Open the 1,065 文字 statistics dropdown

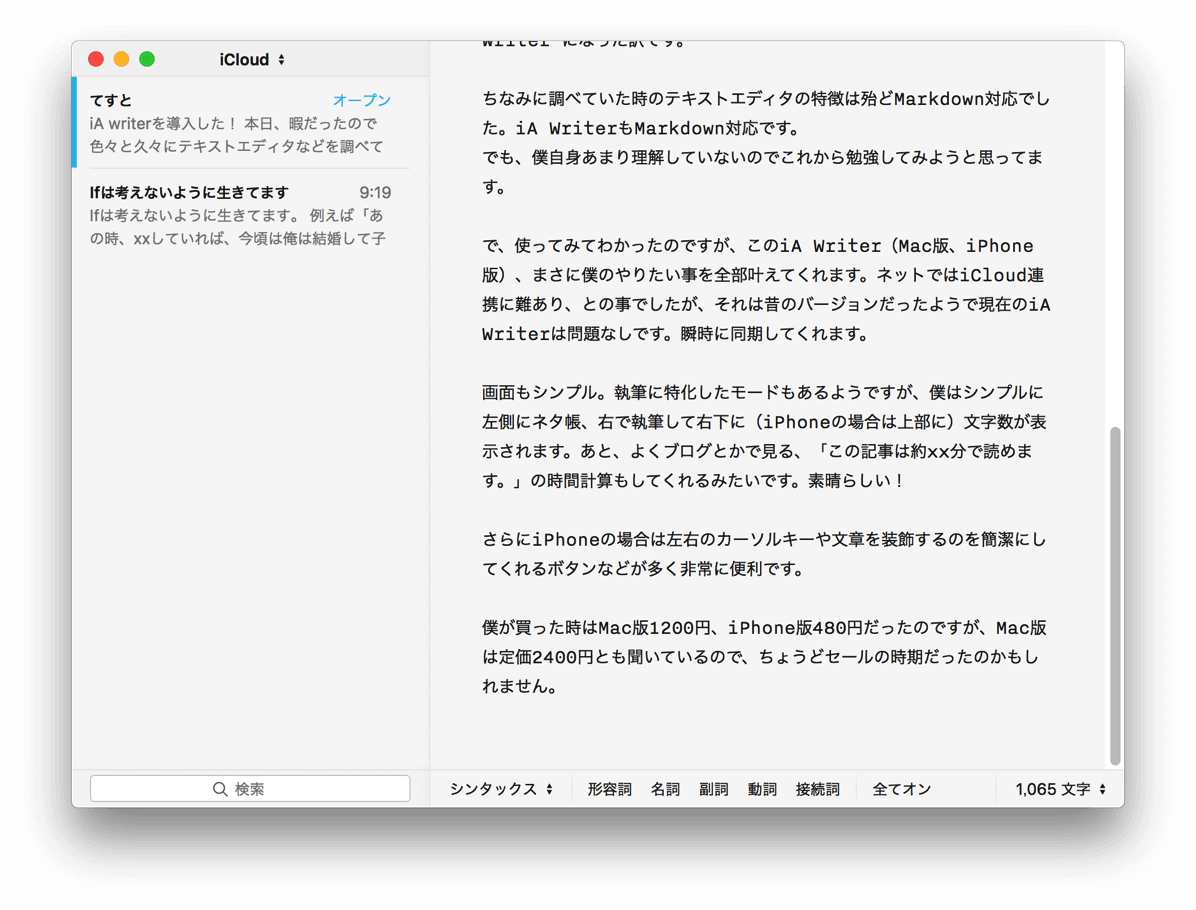pos(1061,789)
